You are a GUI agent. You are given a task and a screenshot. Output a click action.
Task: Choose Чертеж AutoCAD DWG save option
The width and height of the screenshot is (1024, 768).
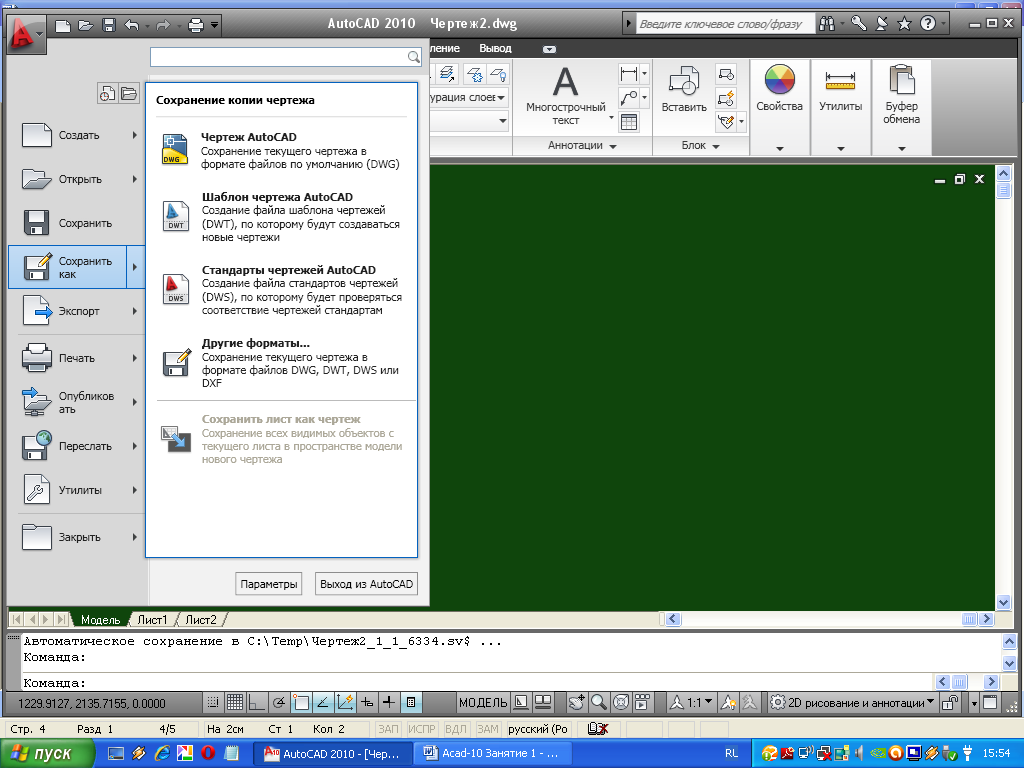tap(281, 150)
